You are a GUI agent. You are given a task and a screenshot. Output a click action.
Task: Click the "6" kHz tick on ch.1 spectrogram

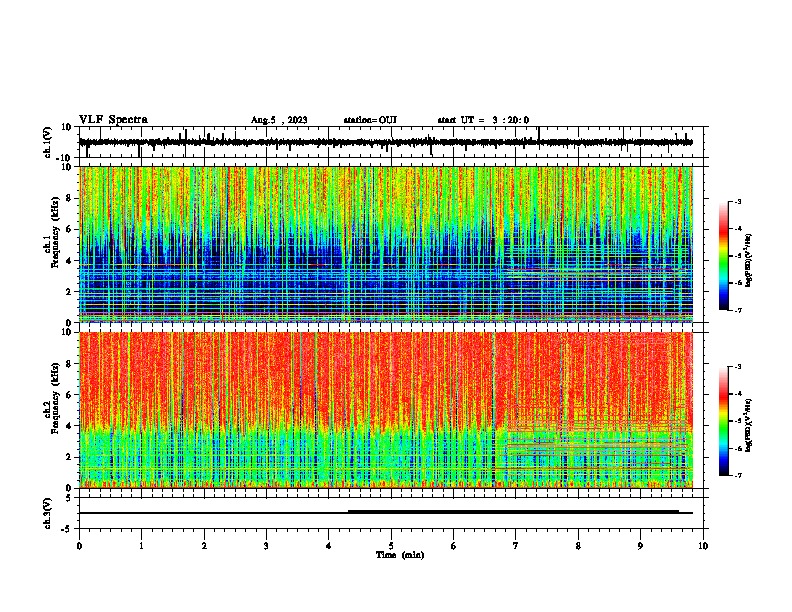(x=70, y=229)
